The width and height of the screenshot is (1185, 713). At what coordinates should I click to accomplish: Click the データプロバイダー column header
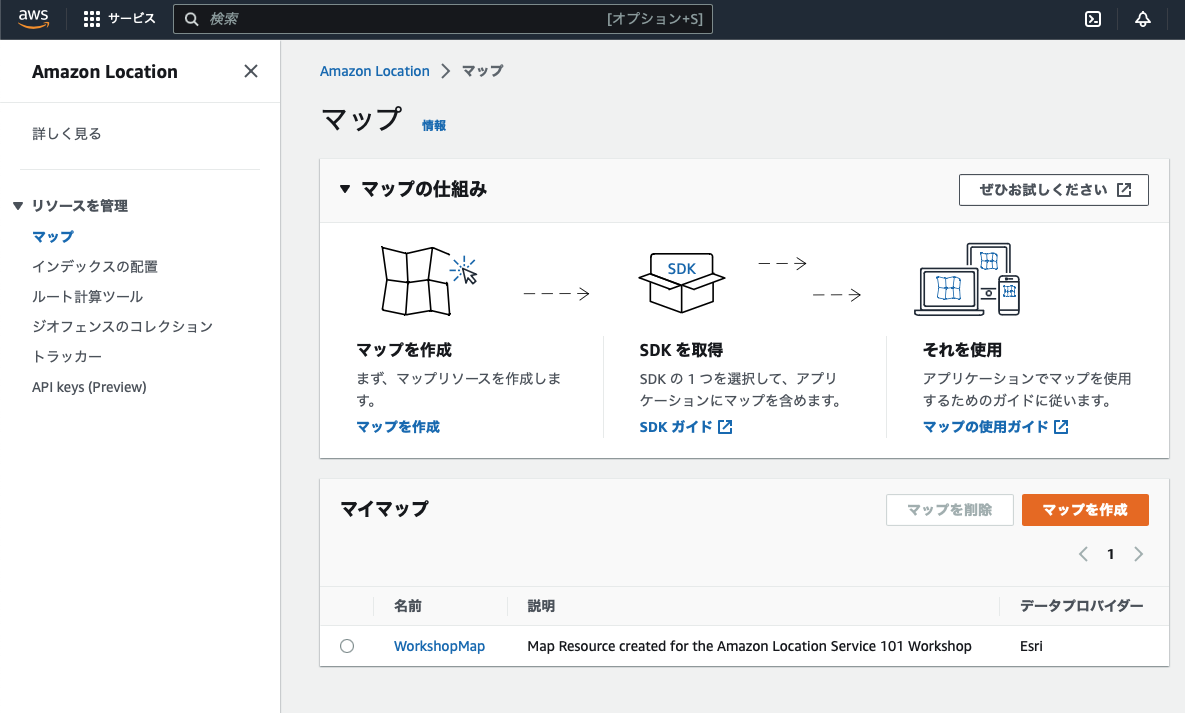(x=1081, y=606)
